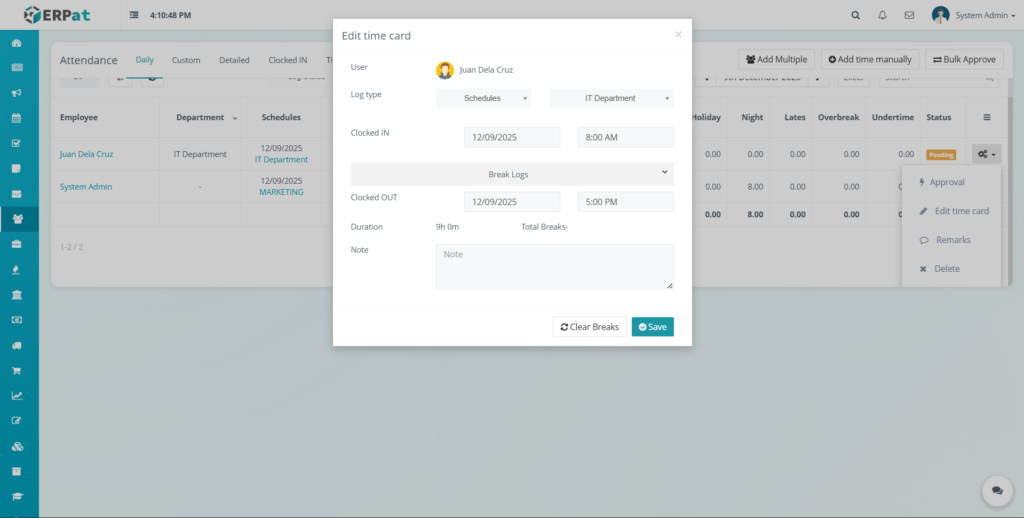Open the chat bubble floating button
The width and height of the screenshot is (1024, 518).
point(997,491)
